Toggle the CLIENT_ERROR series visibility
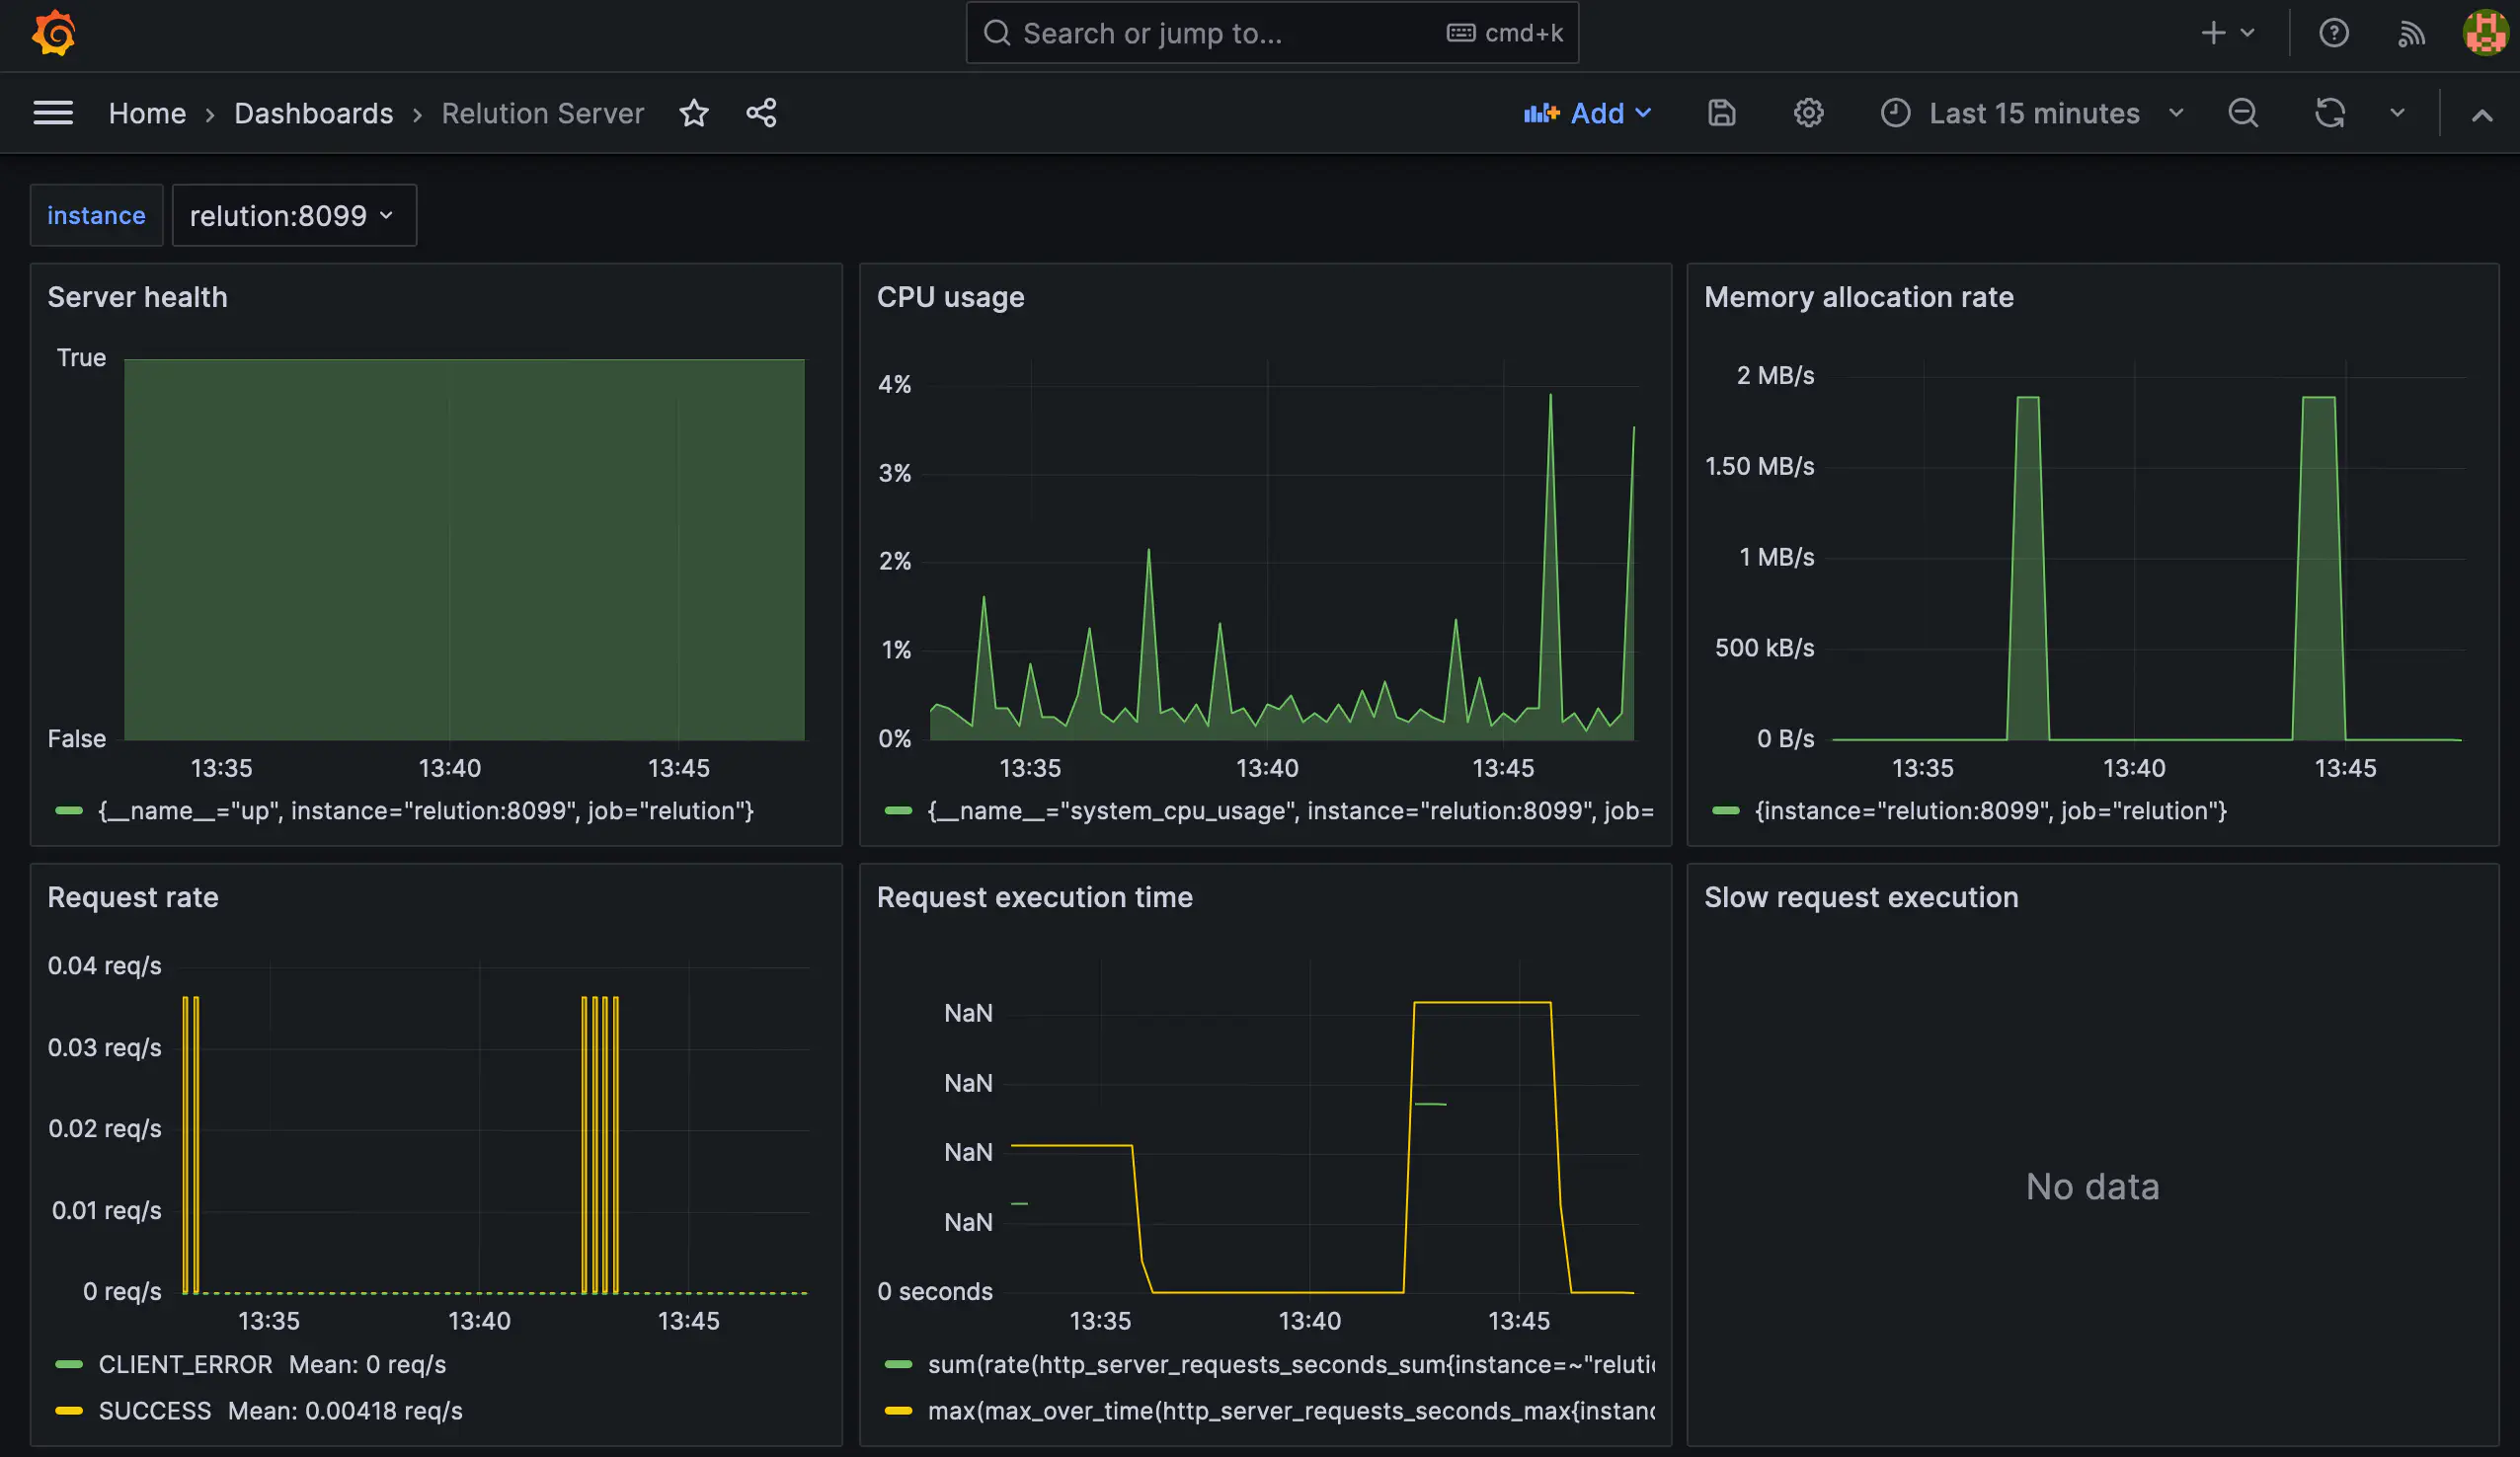Viewport: 2520px width, 1457px height. click(x=185, y=1364)
